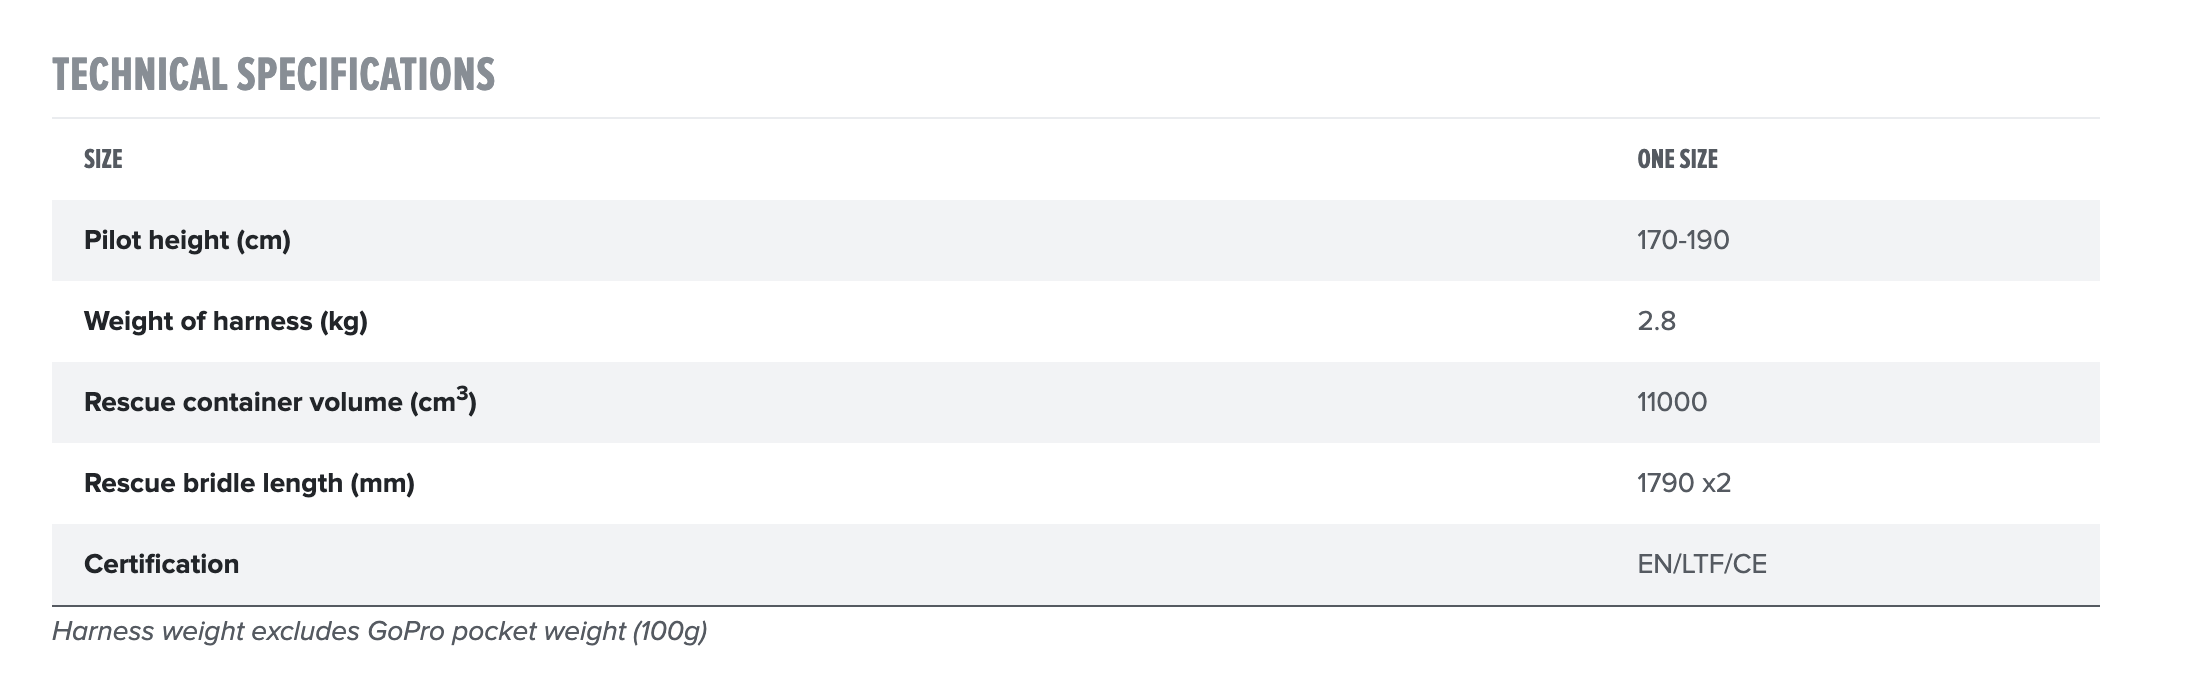
Task: Click the superscript 3 in cm³
Action: click(x=462, y=394)
